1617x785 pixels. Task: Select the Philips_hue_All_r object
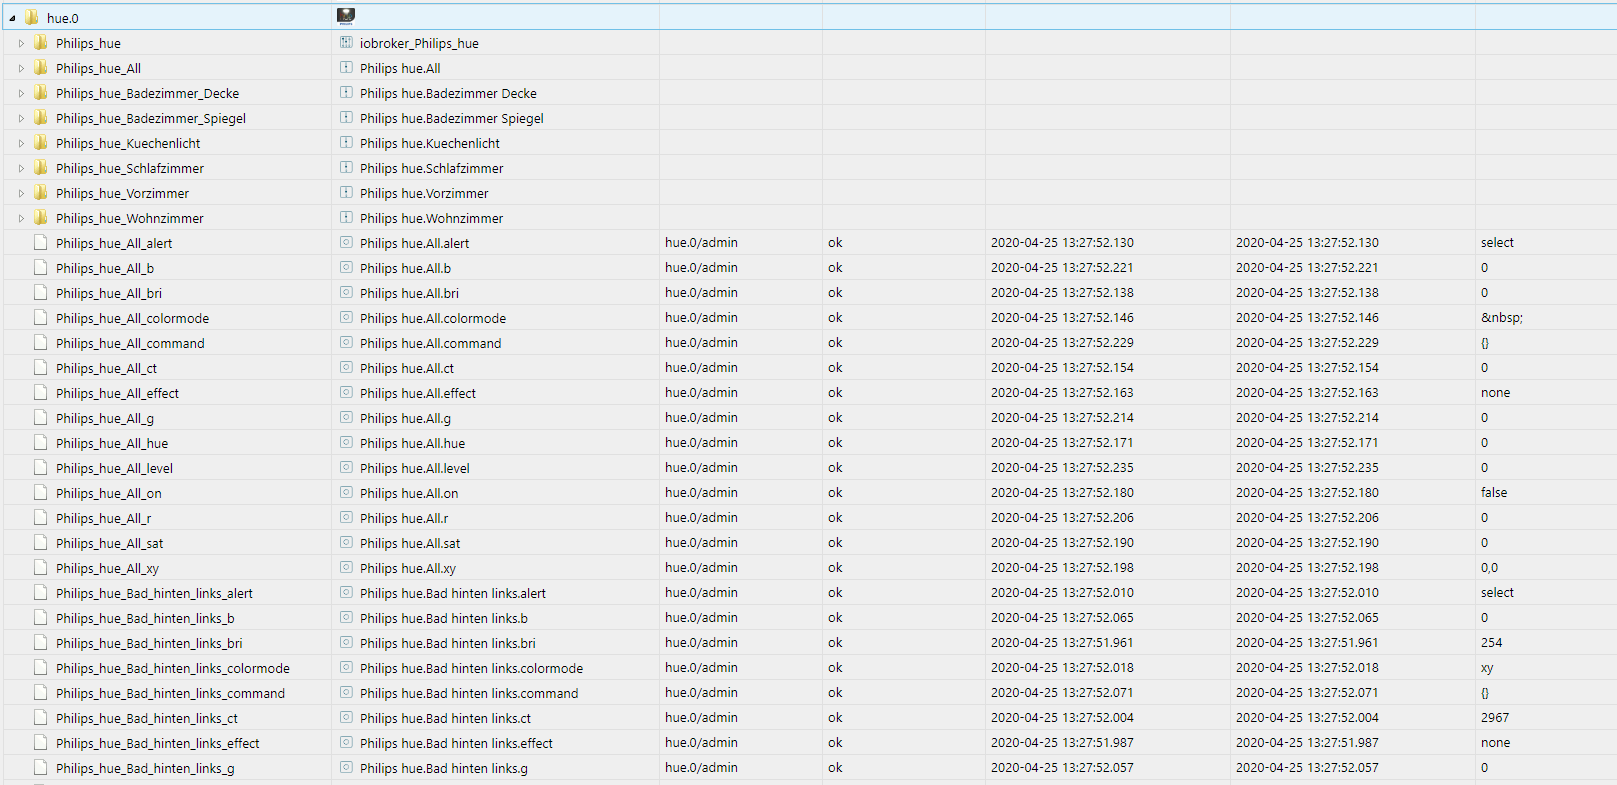pos(104,518)
